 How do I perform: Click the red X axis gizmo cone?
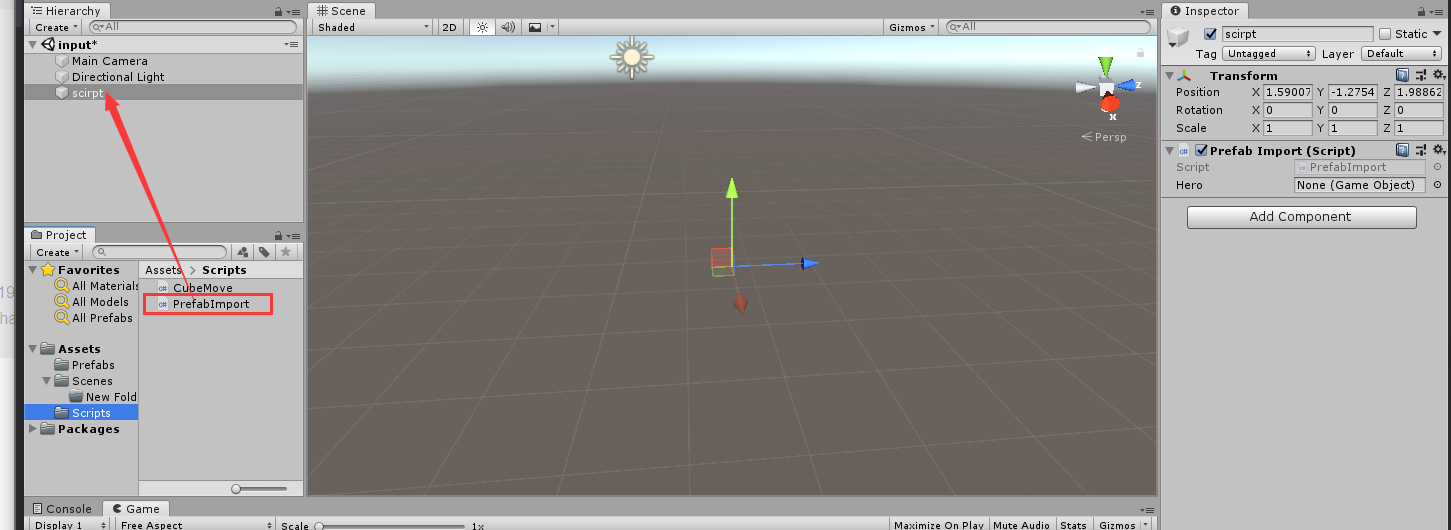point(1110,103)
